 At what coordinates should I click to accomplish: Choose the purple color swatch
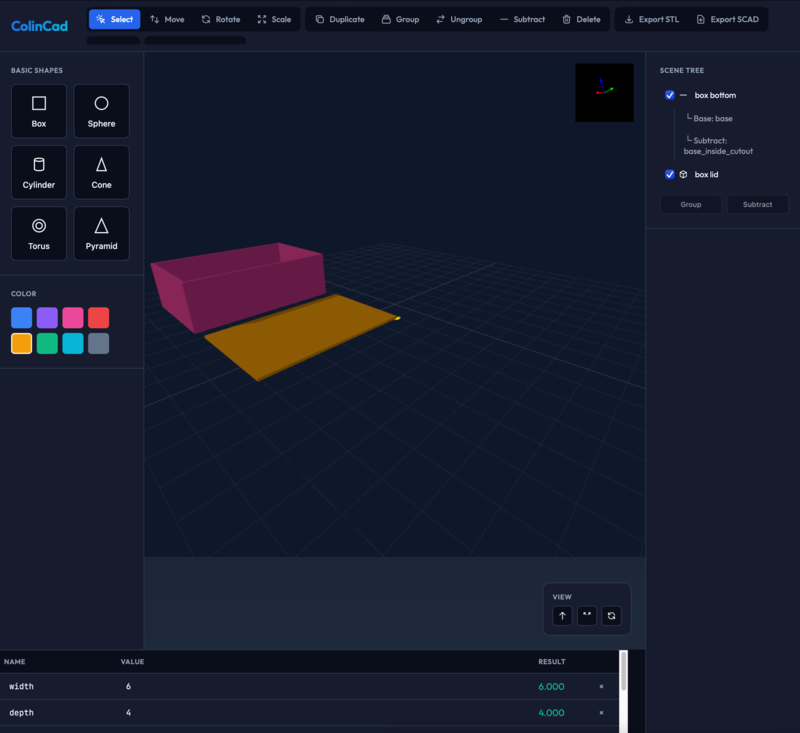pyautogui.click(x=47, y=318)
